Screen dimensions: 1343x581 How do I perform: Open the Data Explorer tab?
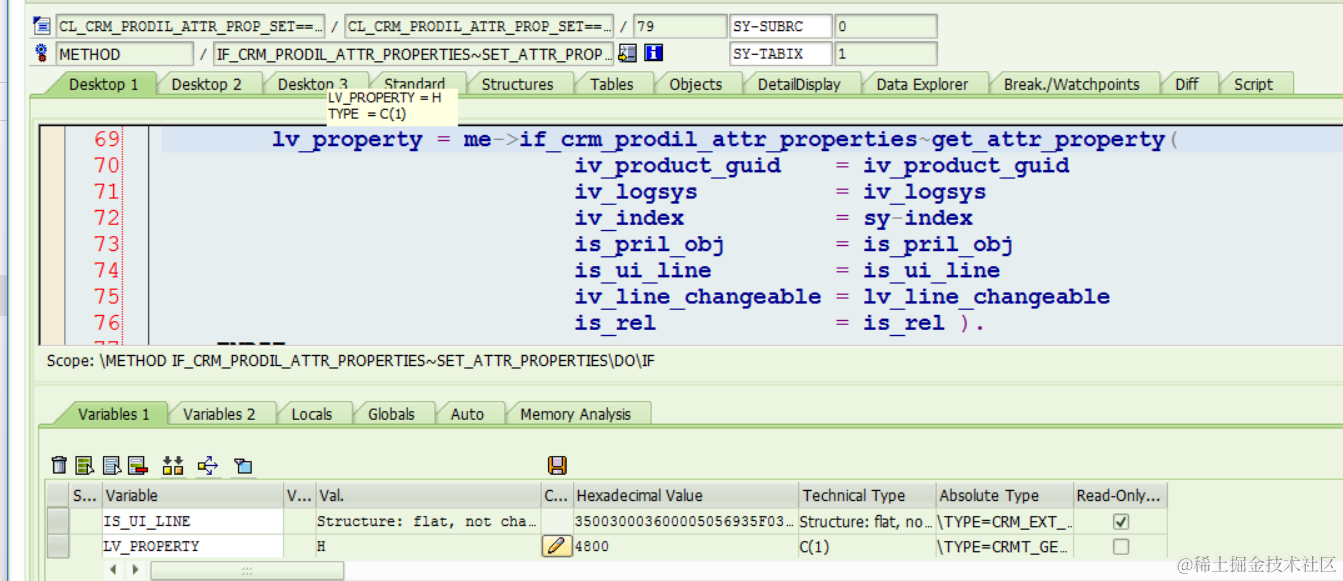(922, 84)
